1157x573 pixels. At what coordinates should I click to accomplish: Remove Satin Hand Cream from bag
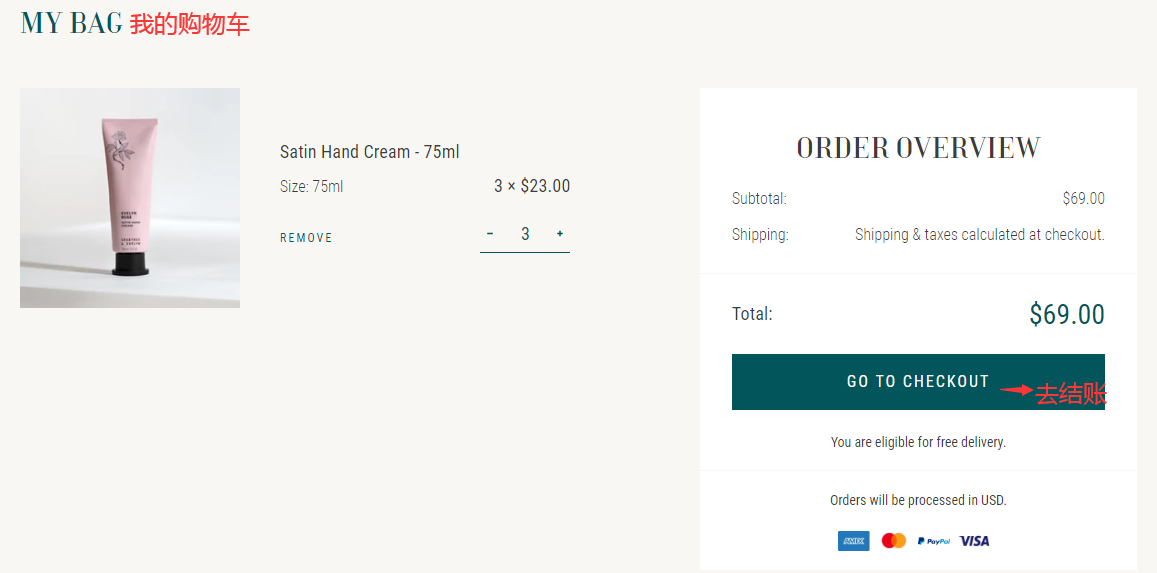(x=306, y=238)
